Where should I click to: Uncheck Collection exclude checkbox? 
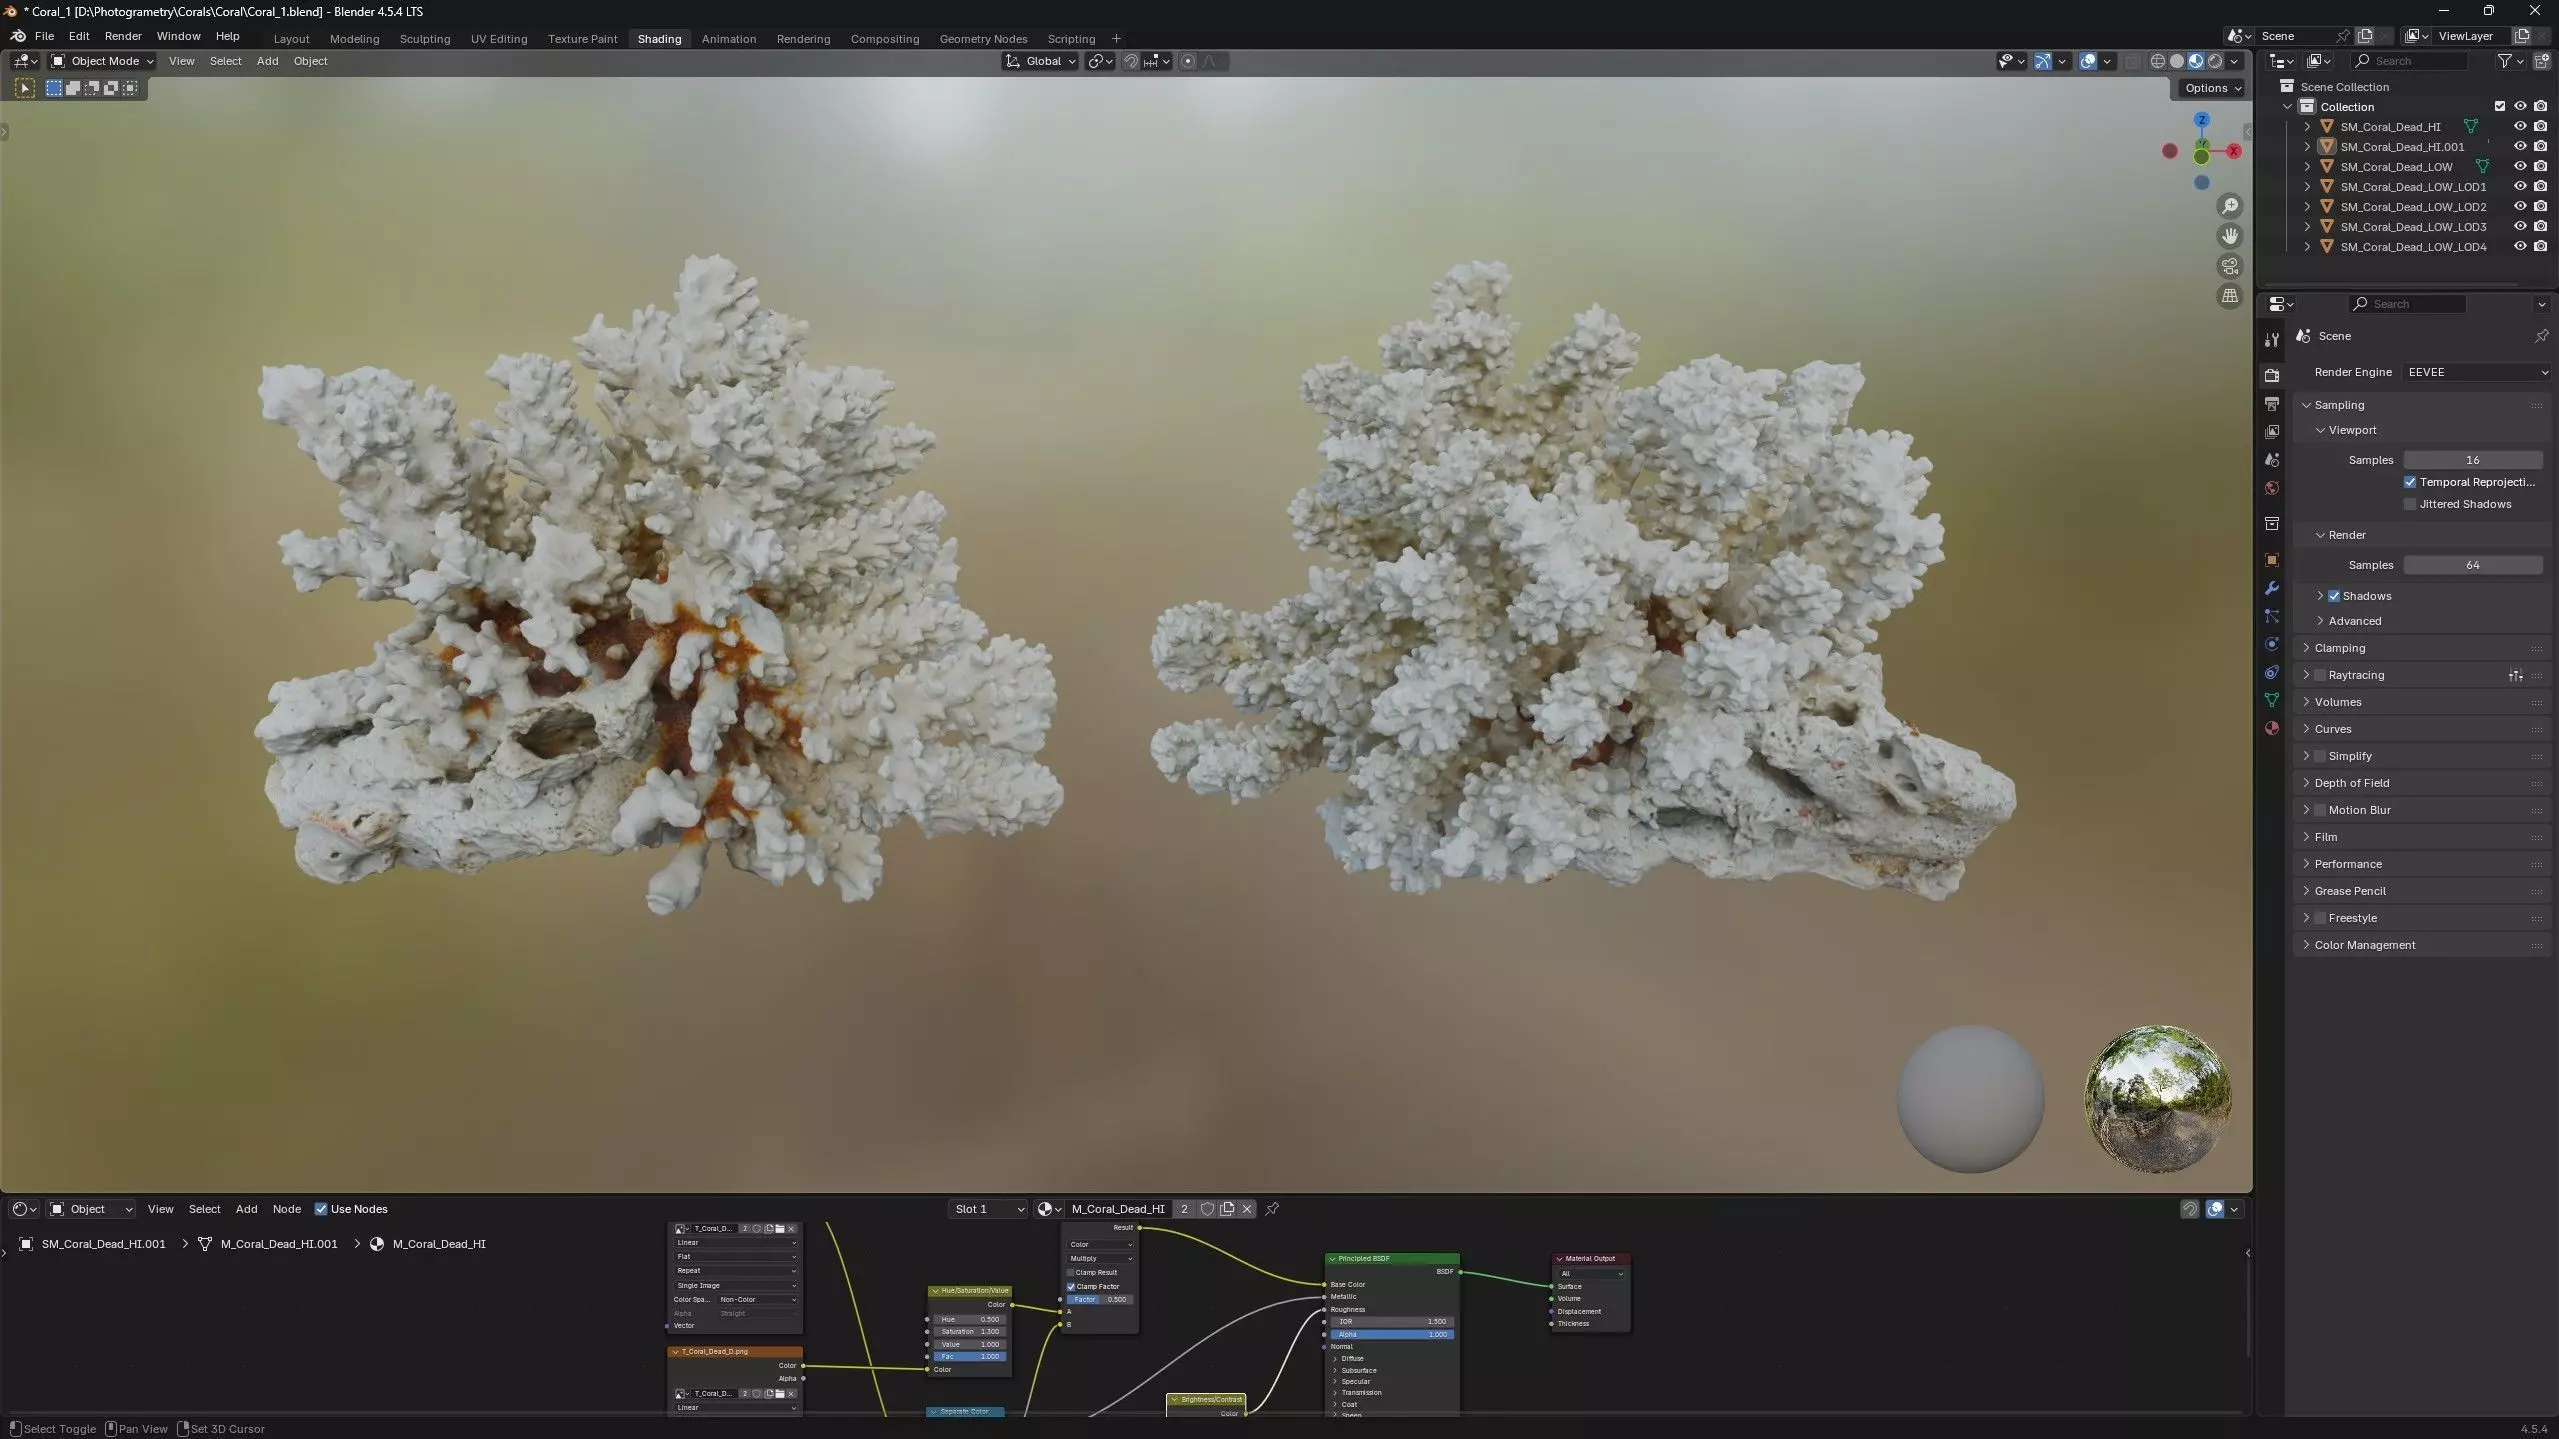coord(2500,106)
